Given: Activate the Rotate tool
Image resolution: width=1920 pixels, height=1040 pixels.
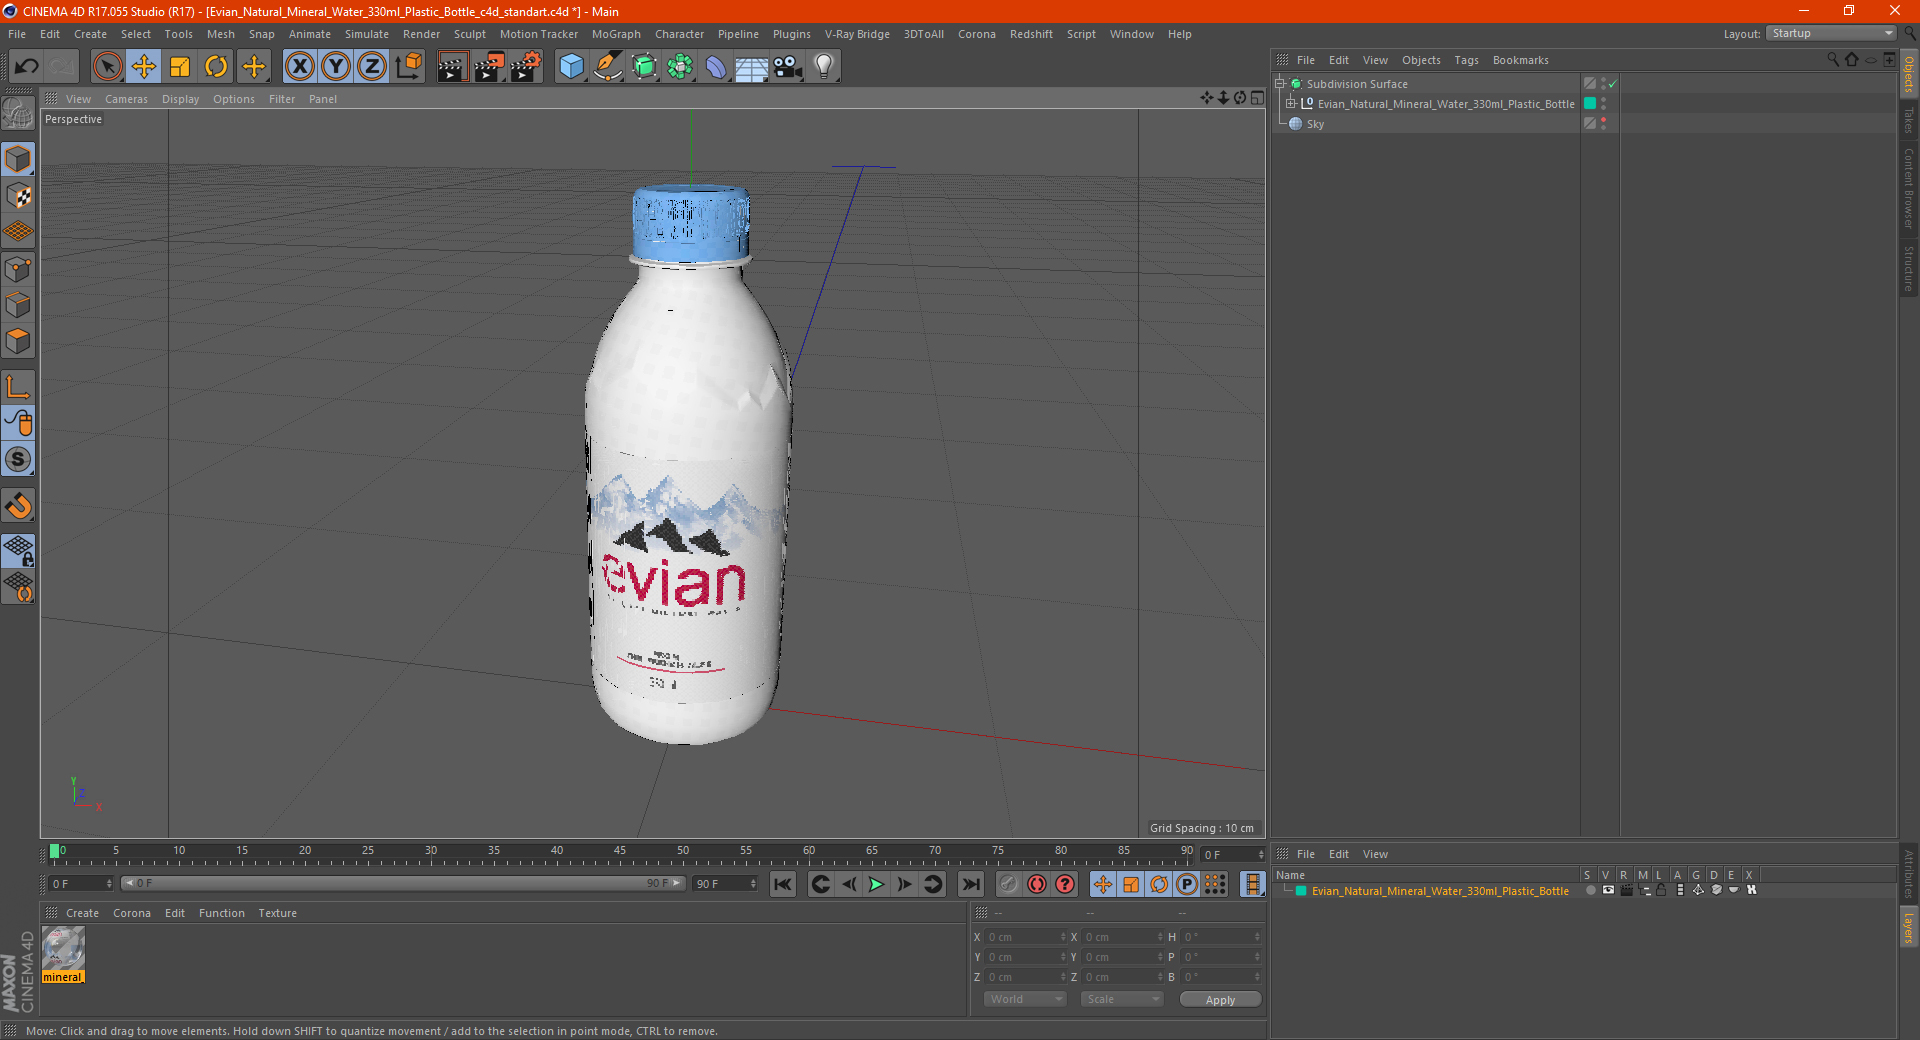Looking at the screenshot, I should (216, 67).
